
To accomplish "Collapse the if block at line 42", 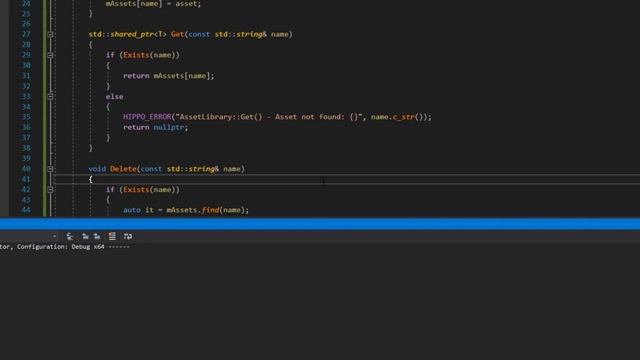I will (50, 190).
